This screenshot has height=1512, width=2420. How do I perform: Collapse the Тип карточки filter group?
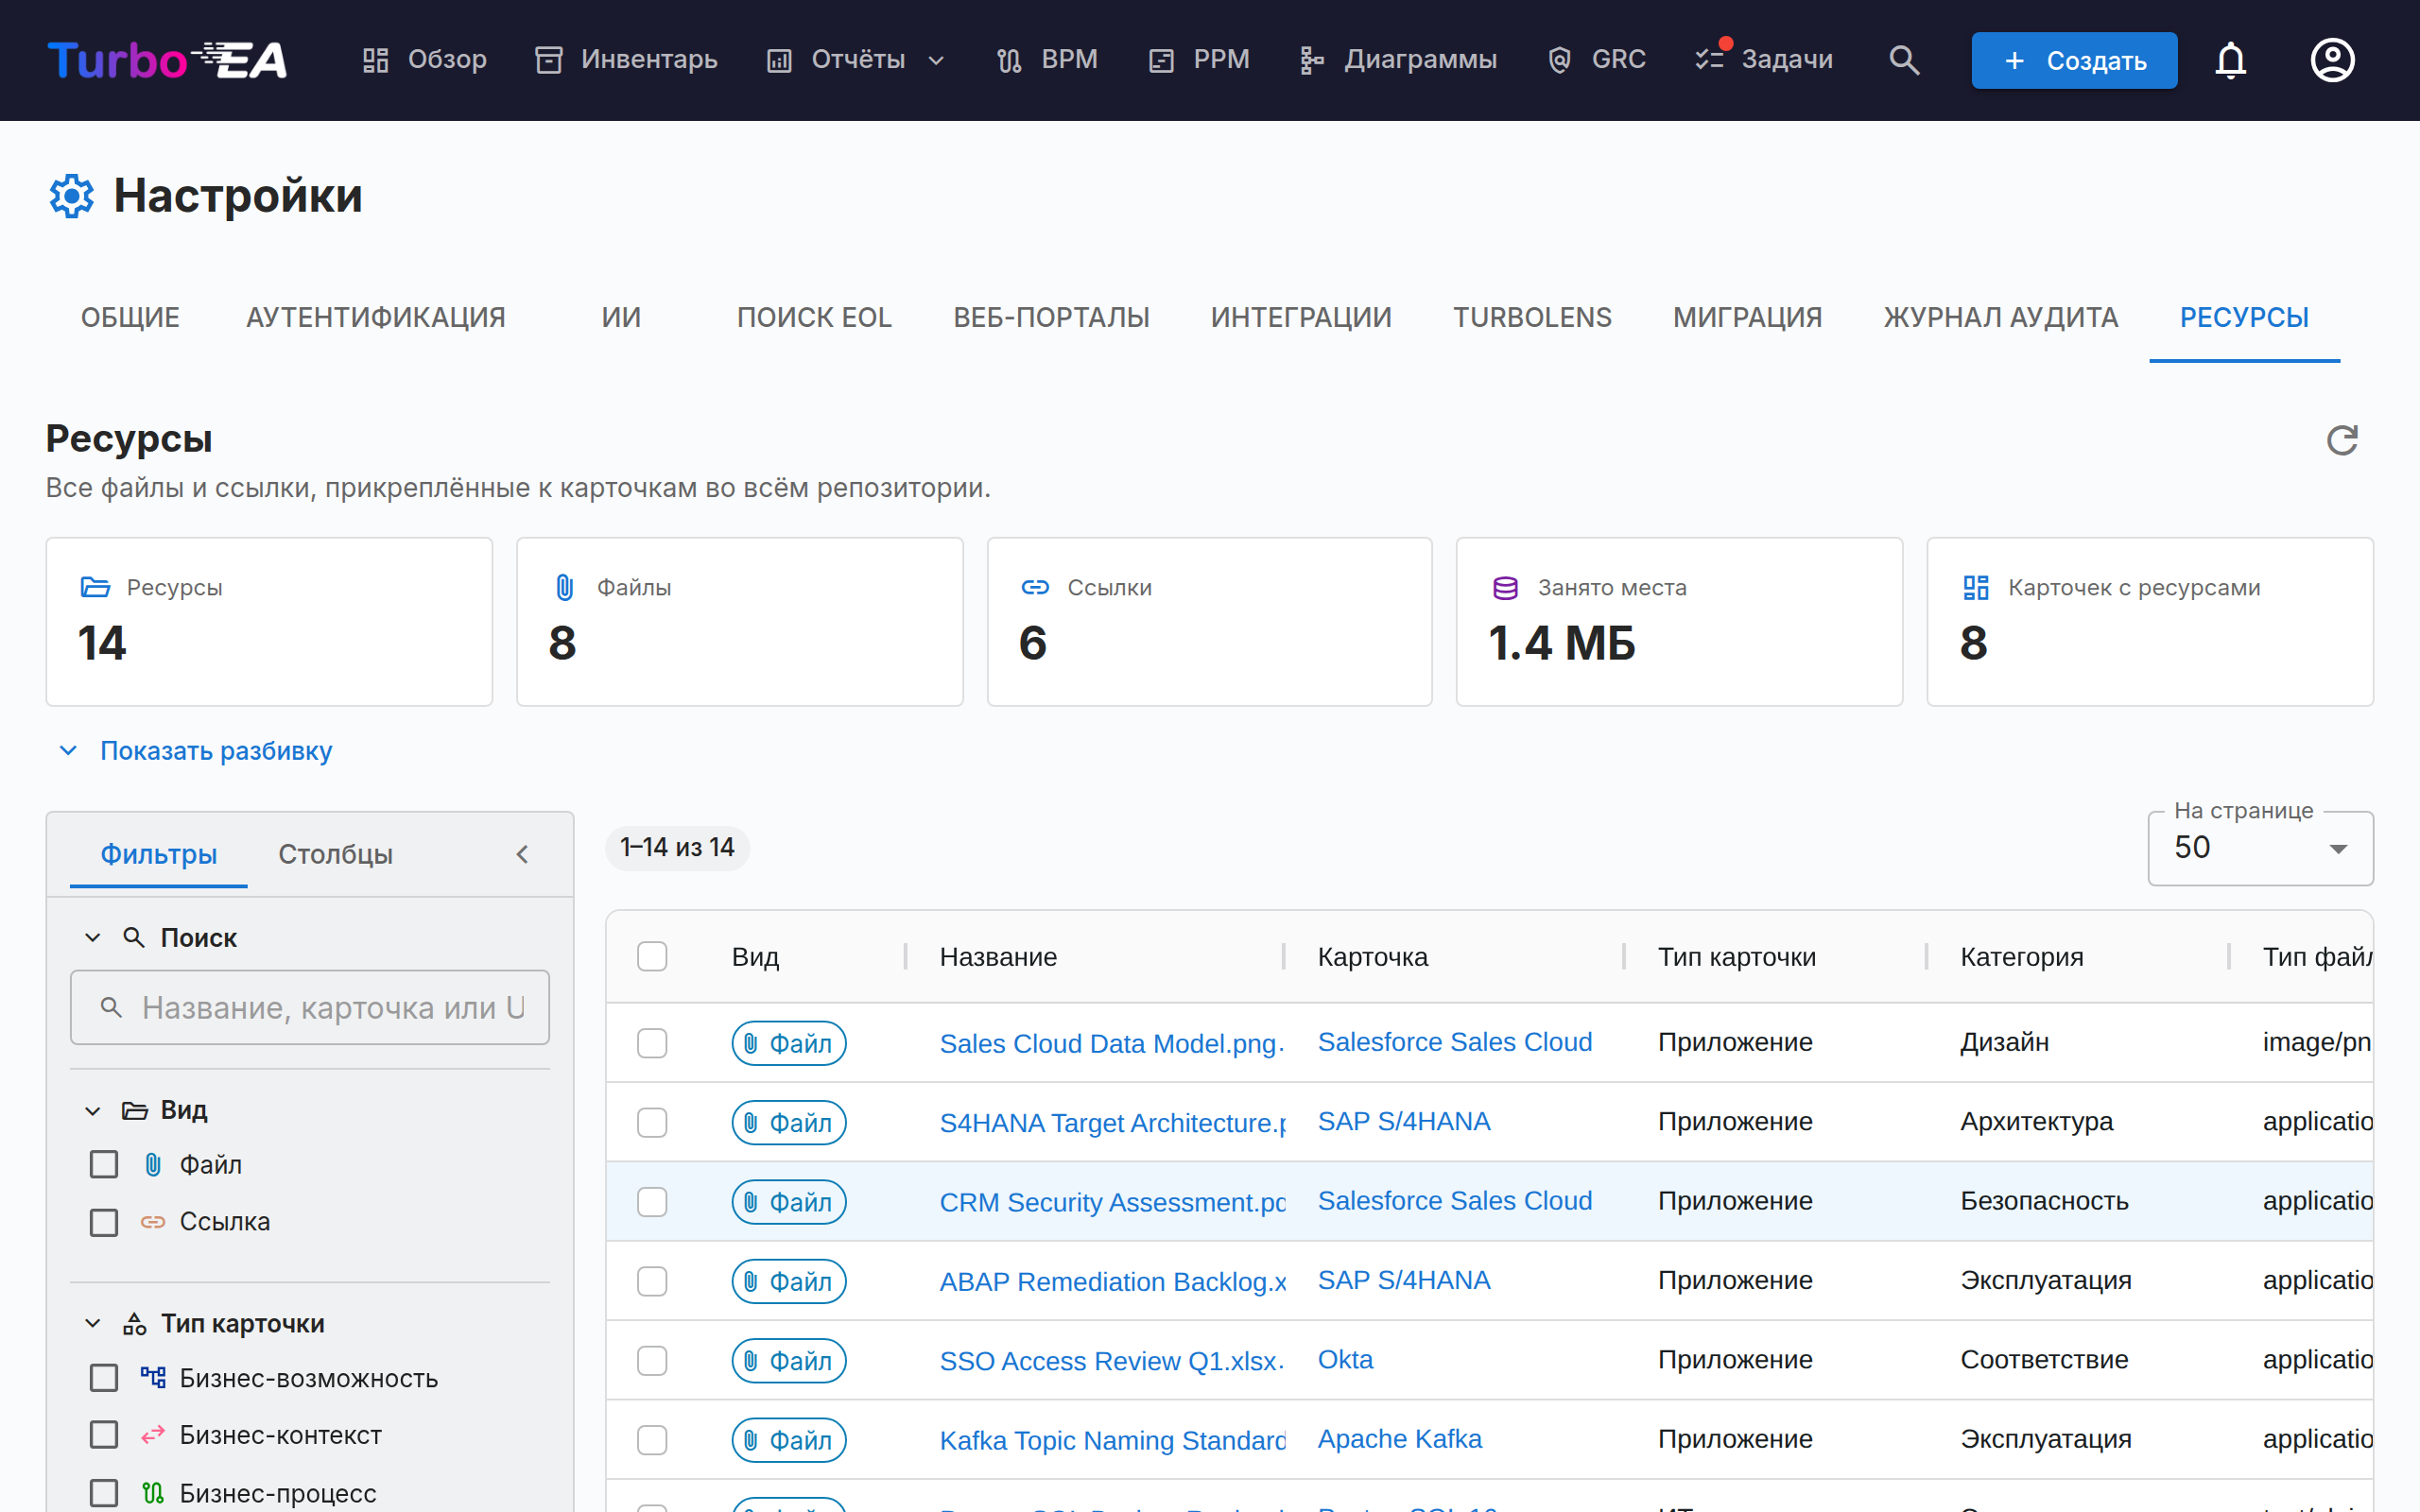point(92,1323)
